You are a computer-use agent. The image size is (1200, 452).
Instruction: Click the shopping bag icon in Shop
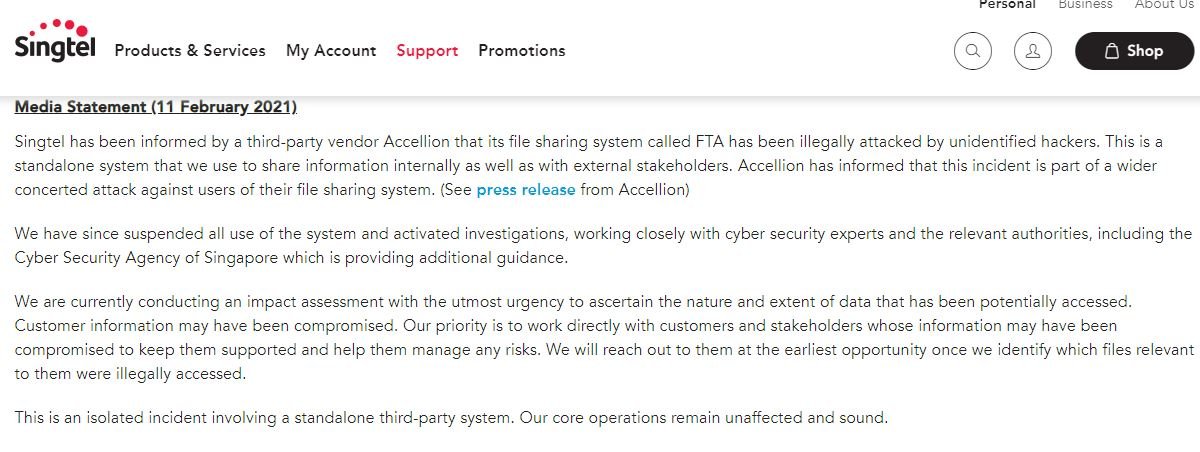1111,51
